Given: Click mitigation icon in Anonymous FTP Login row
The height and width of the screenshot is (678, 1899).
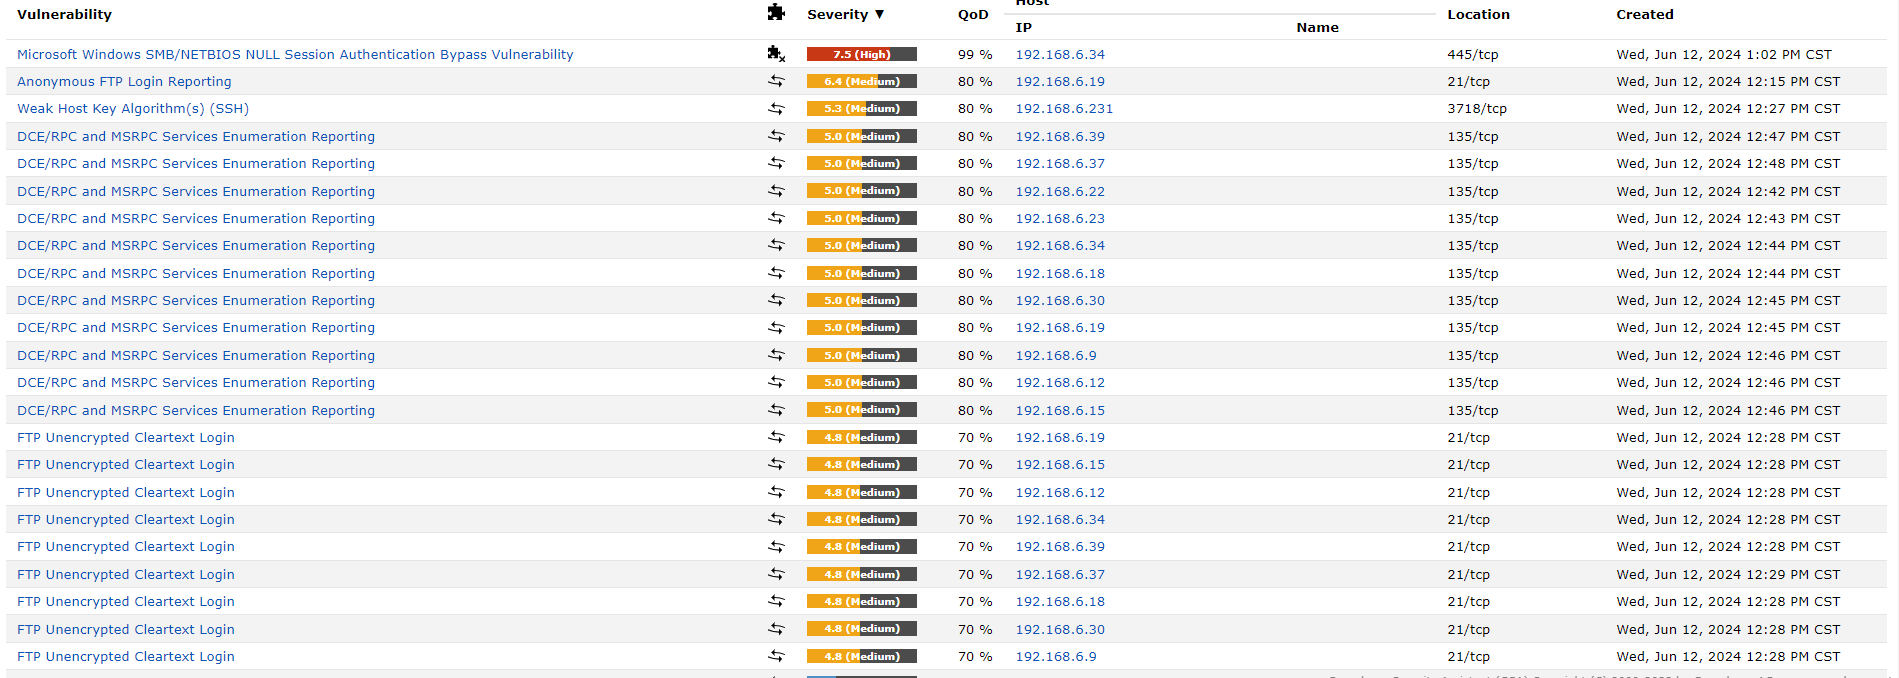Looking at the screenshot, I should coord(775,81).
